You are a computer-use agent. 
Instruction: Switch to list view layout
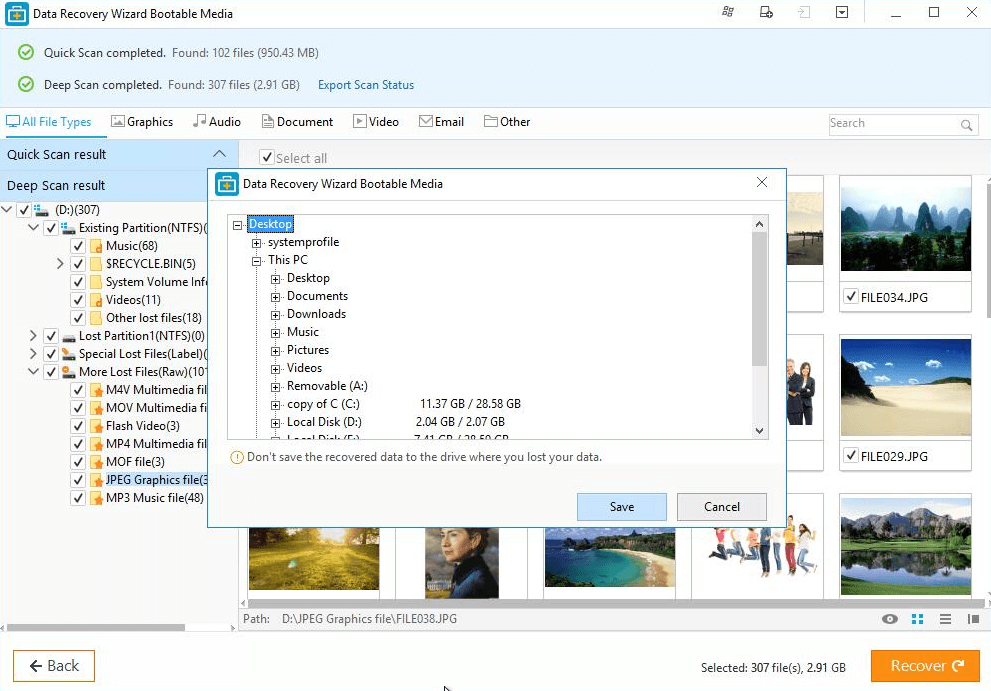coord(945,620)
